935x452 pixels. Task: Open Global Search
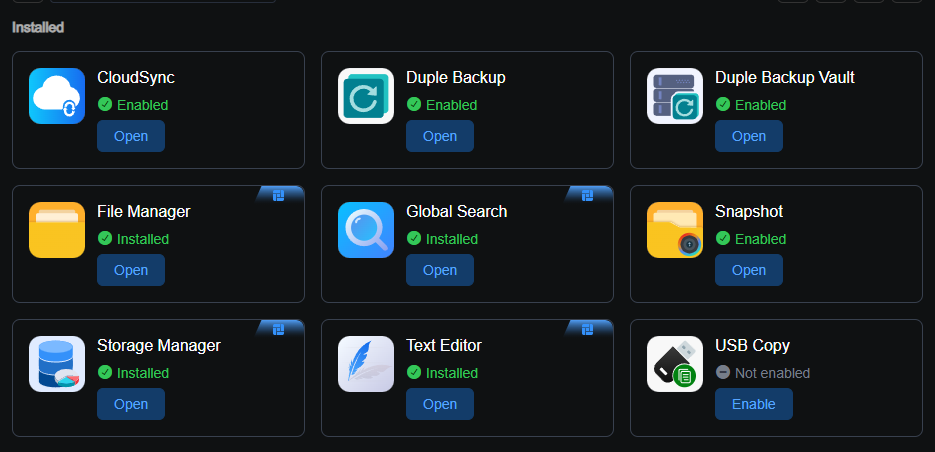coord(440,270)
